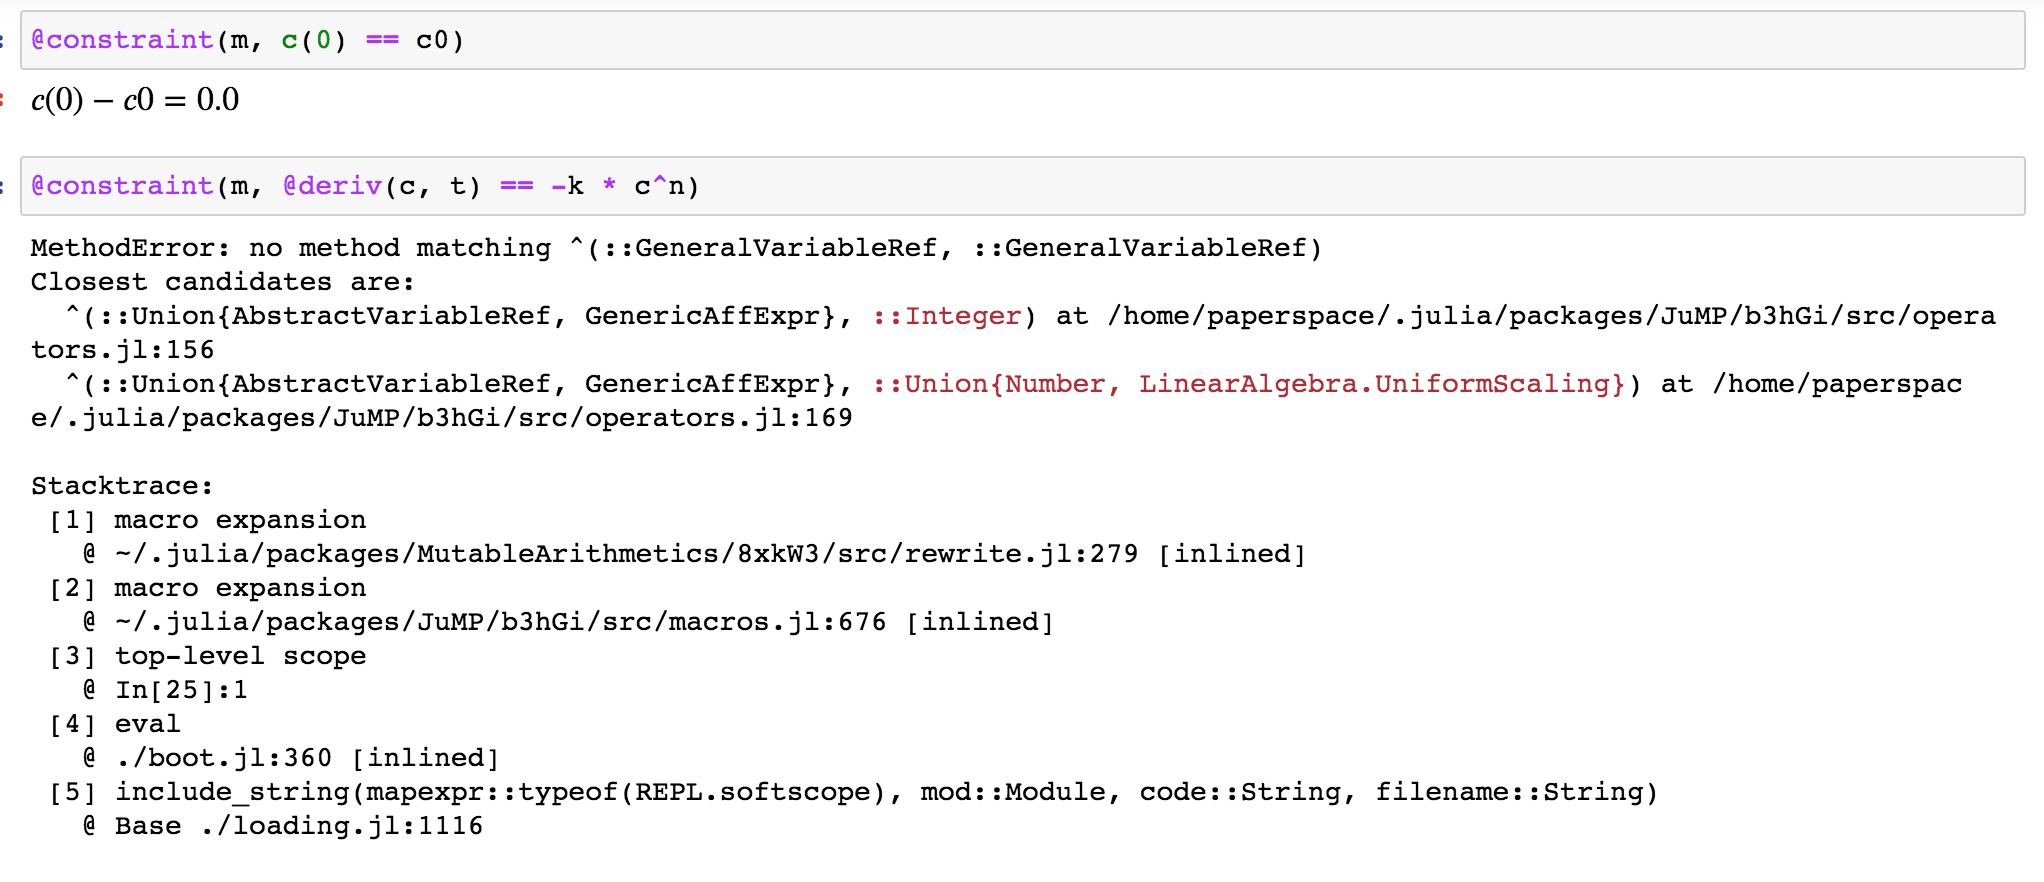Click the 'Stacktrace:' heading
The image size is (2044, 882).
(x=122, y=486)
